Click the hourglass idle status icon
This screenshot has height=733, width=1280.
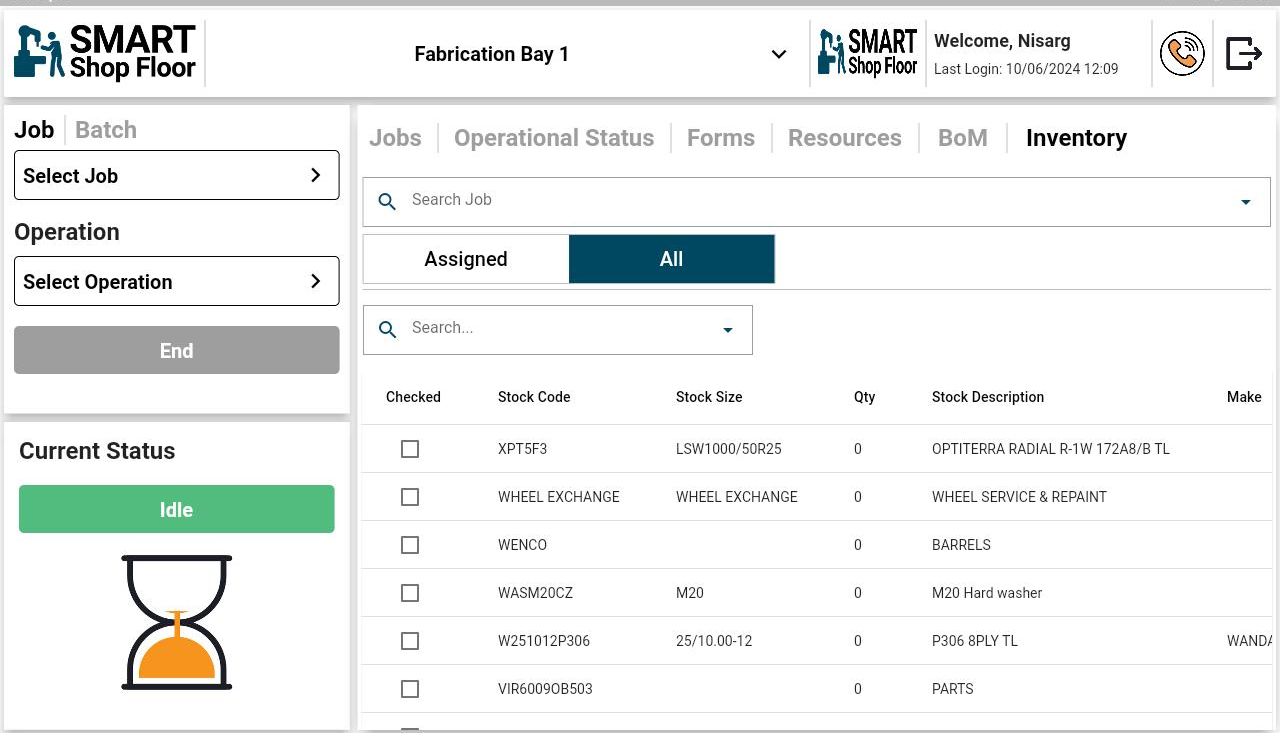click(x=177, y=622)
